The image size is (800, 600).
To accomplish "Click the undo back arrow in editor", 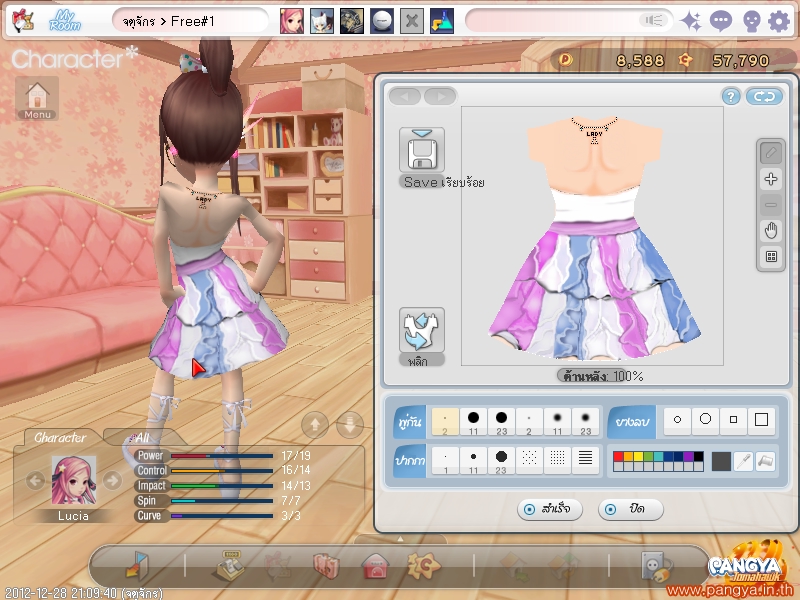I will pyautogui.click(x=405, y=96).
